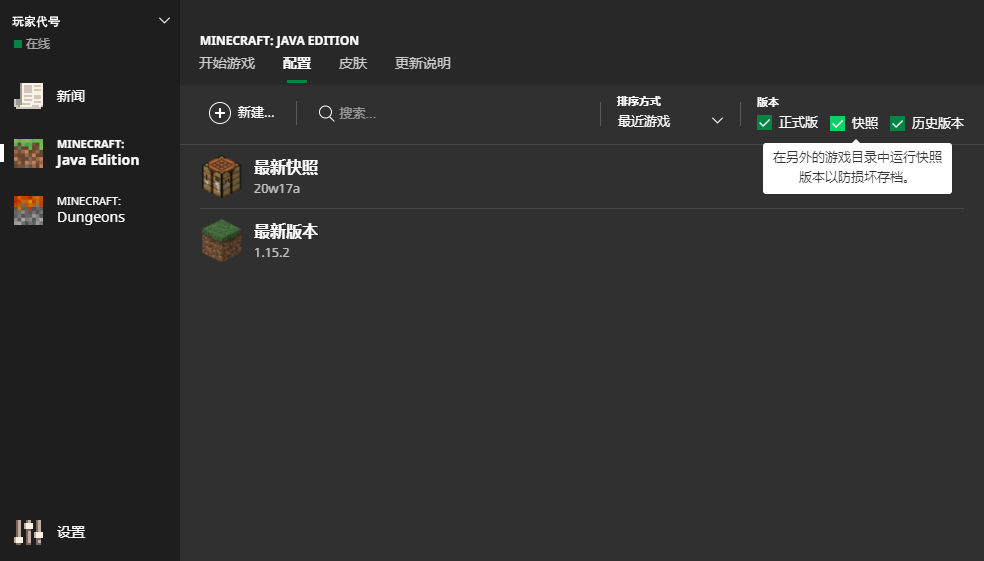Click the 玩家代号 account name

point(36,21)
